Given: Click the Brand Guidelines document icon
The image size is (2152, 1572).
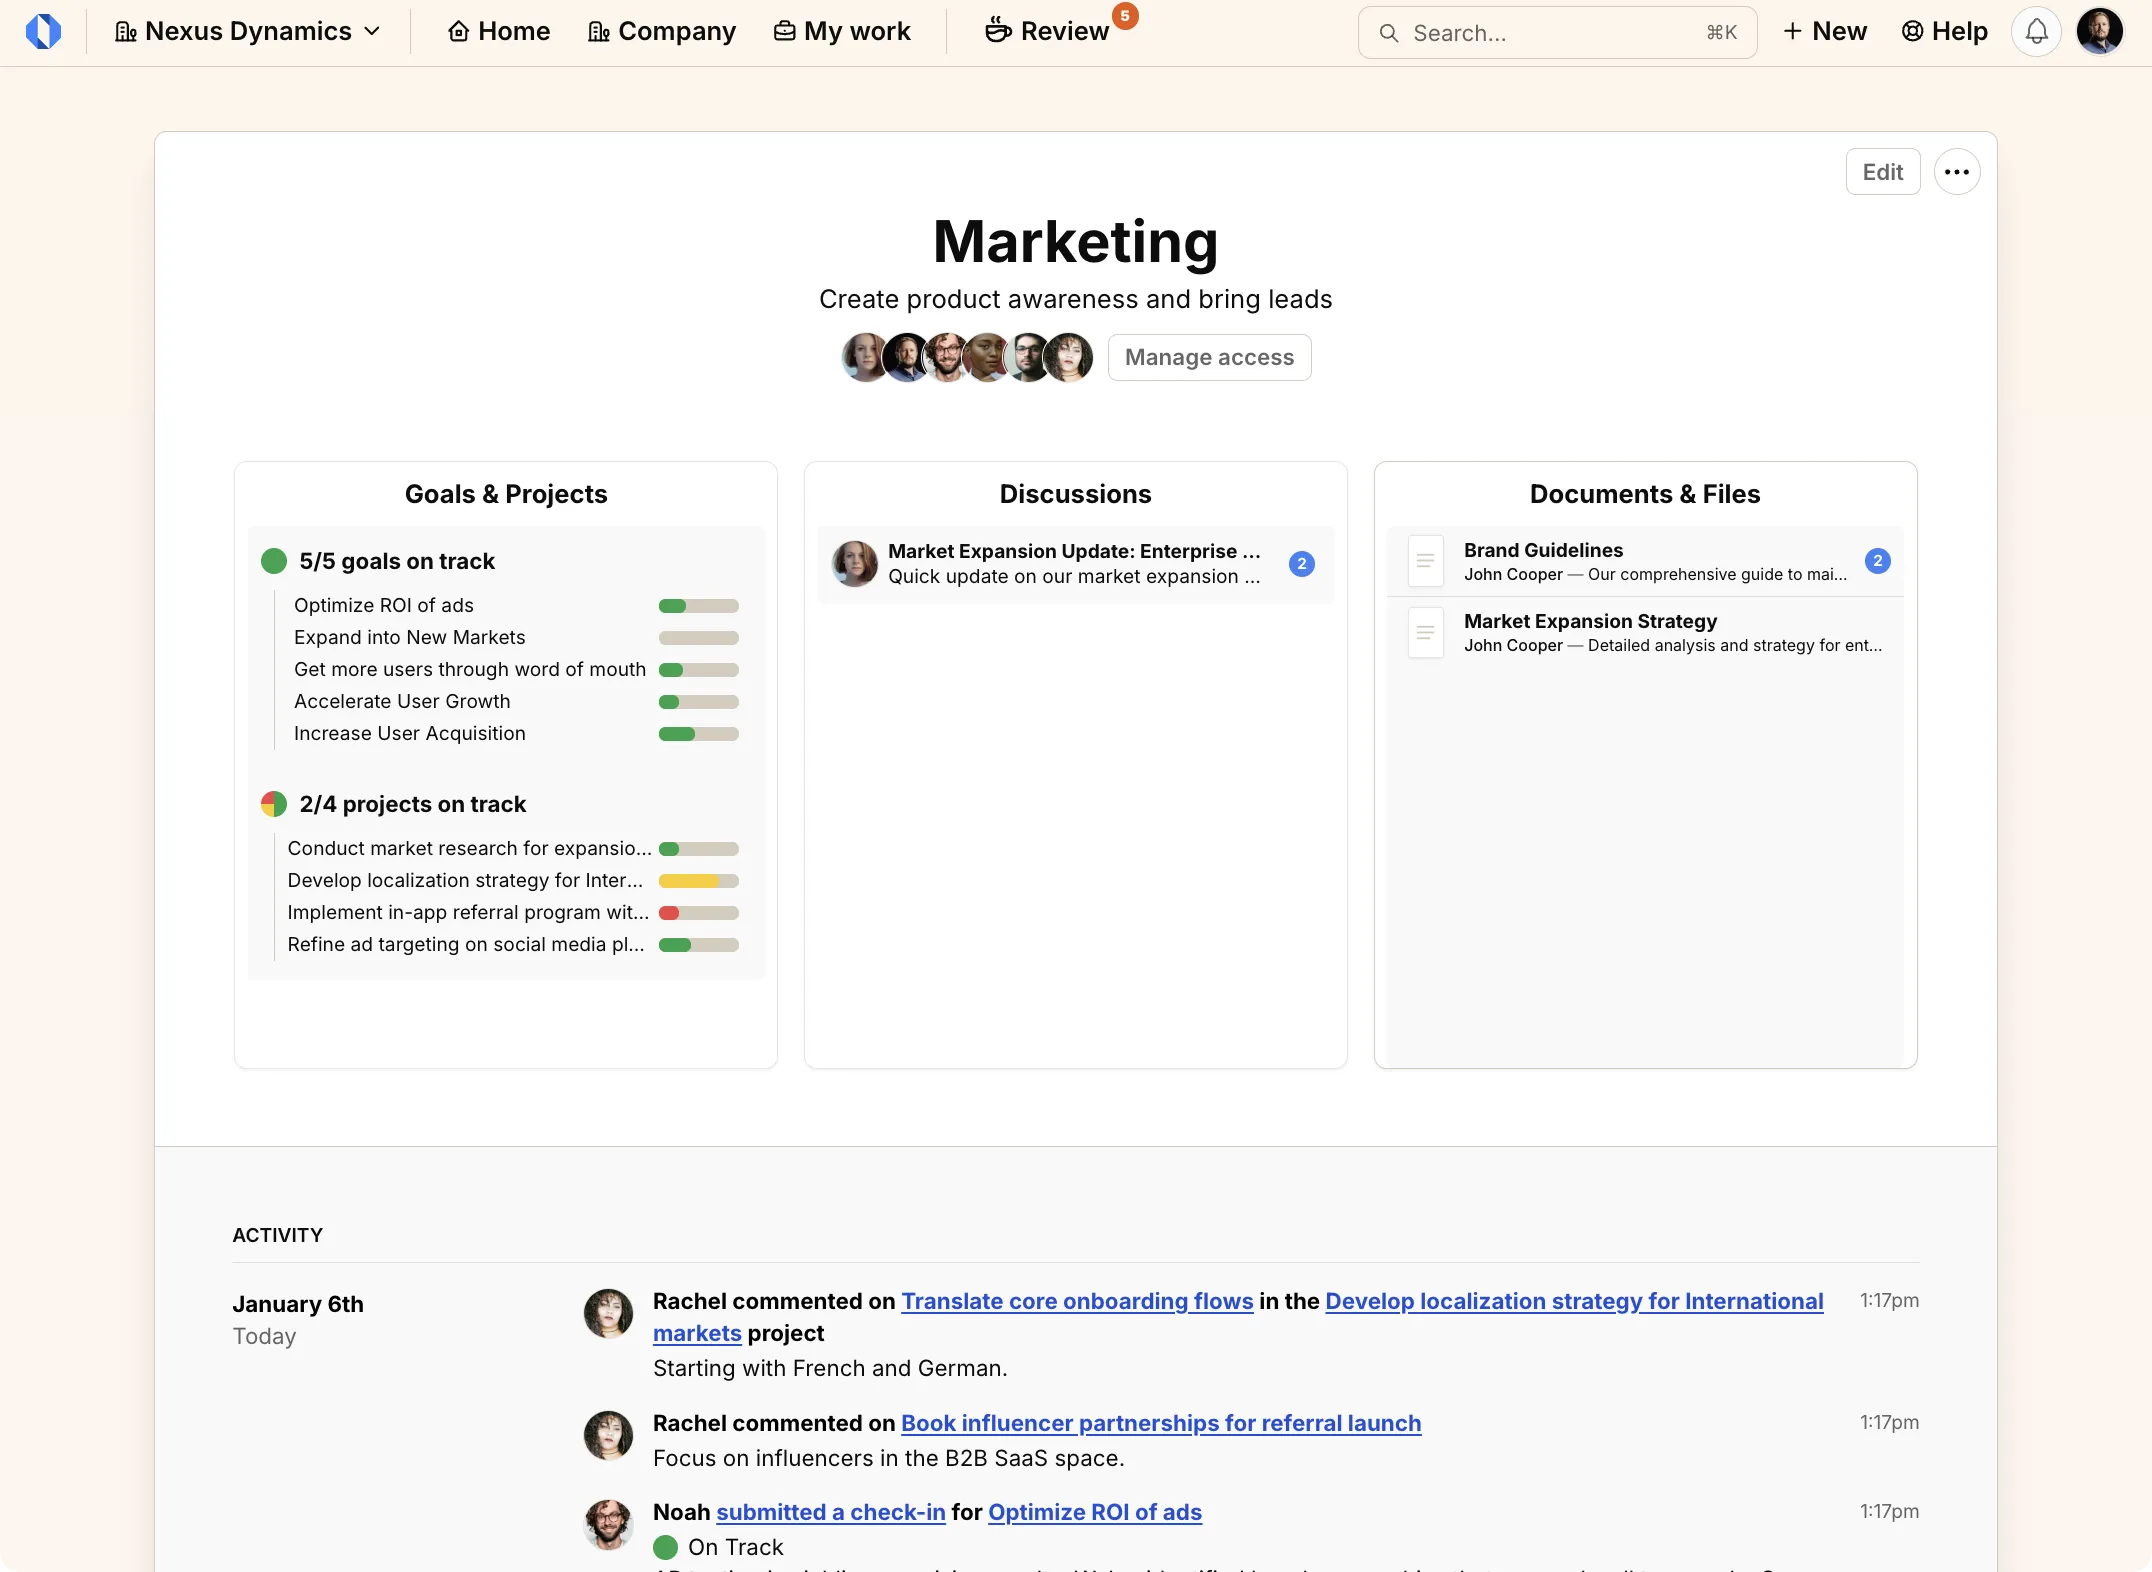Looking at the screenshot, I should (1425, 561).
